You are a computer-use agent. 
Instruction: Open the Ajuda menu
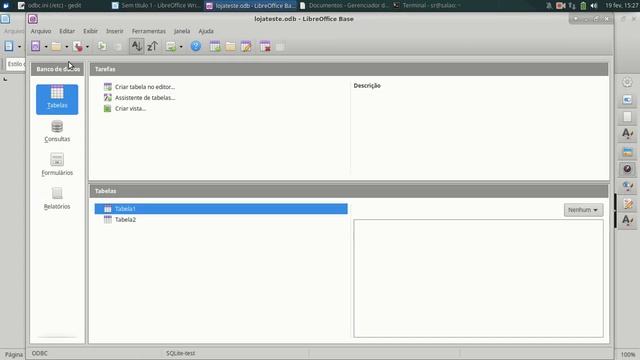[x=206, y=31]
